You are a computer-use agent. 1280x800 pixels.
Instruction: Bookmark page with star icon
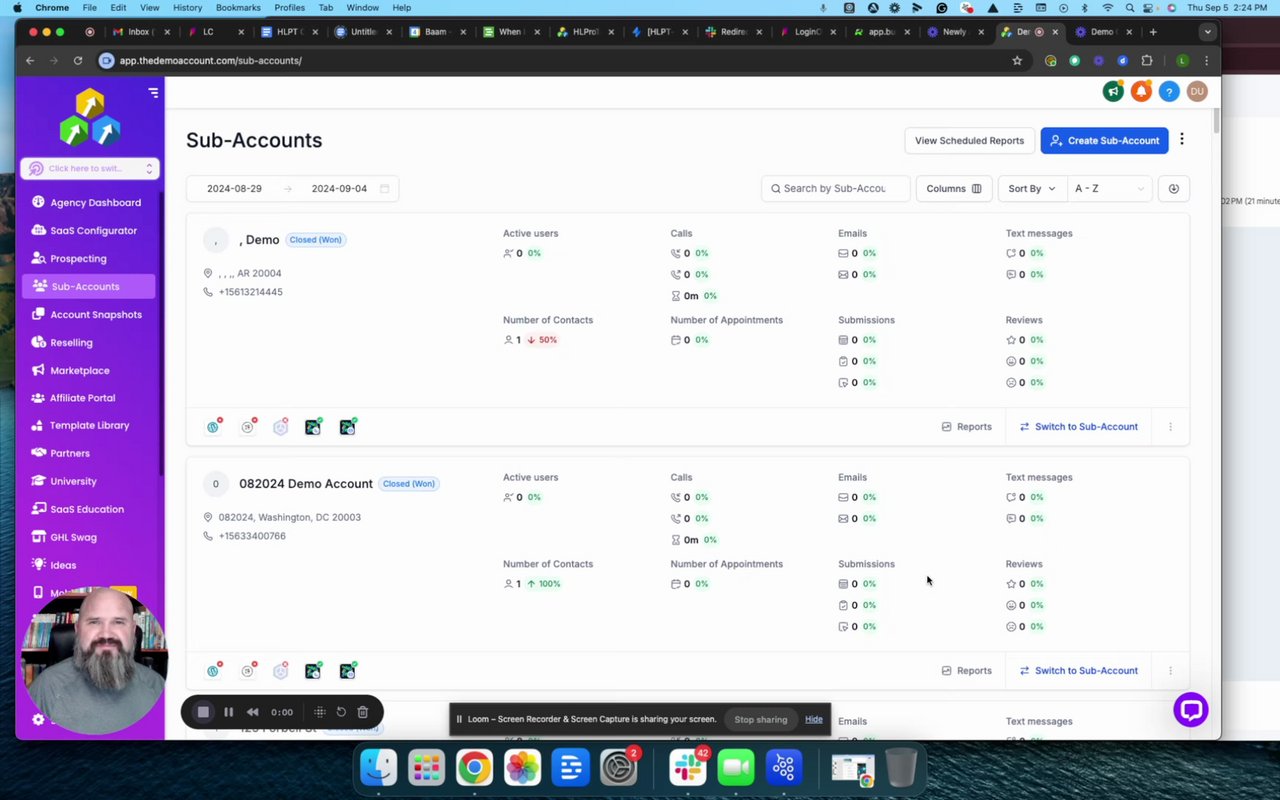[x=1017, y=60]
